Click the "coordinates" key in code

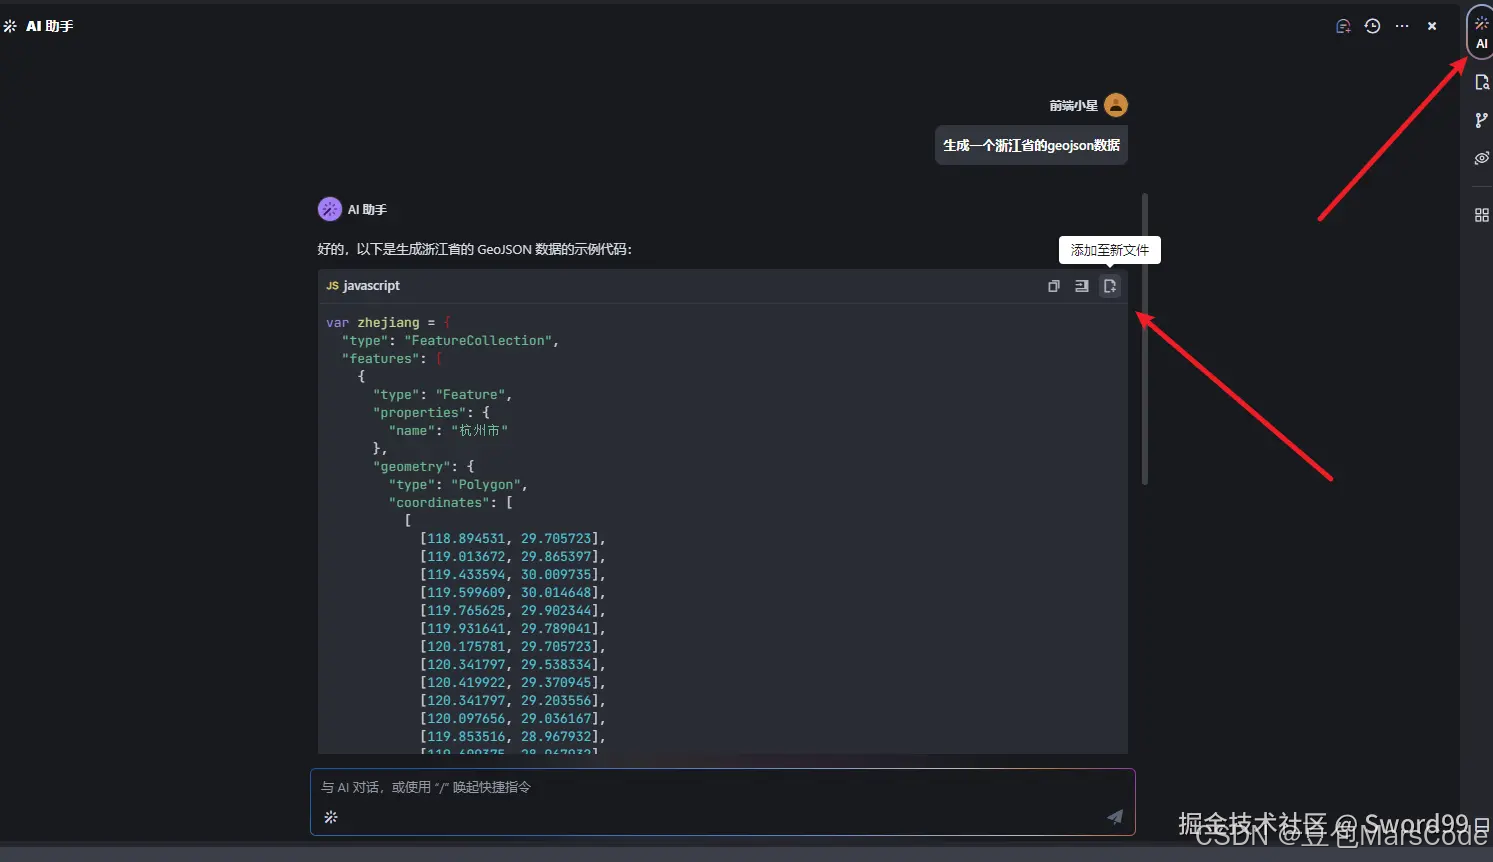point(439,503)
